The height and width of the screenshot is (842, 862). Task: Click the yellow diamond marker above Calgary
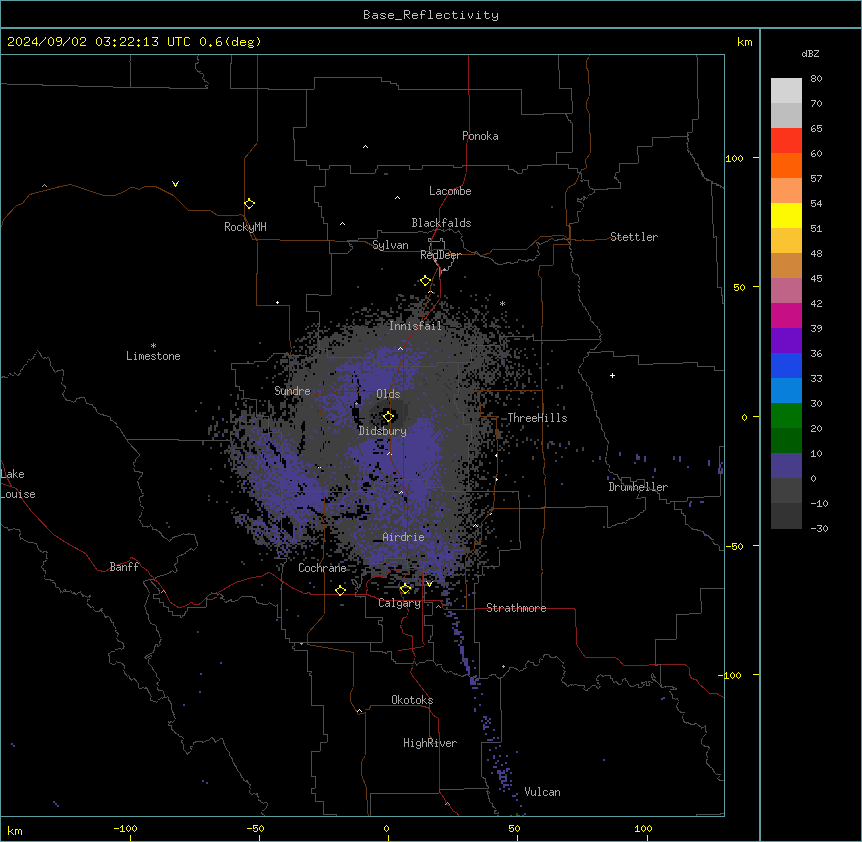click(405, 589)
